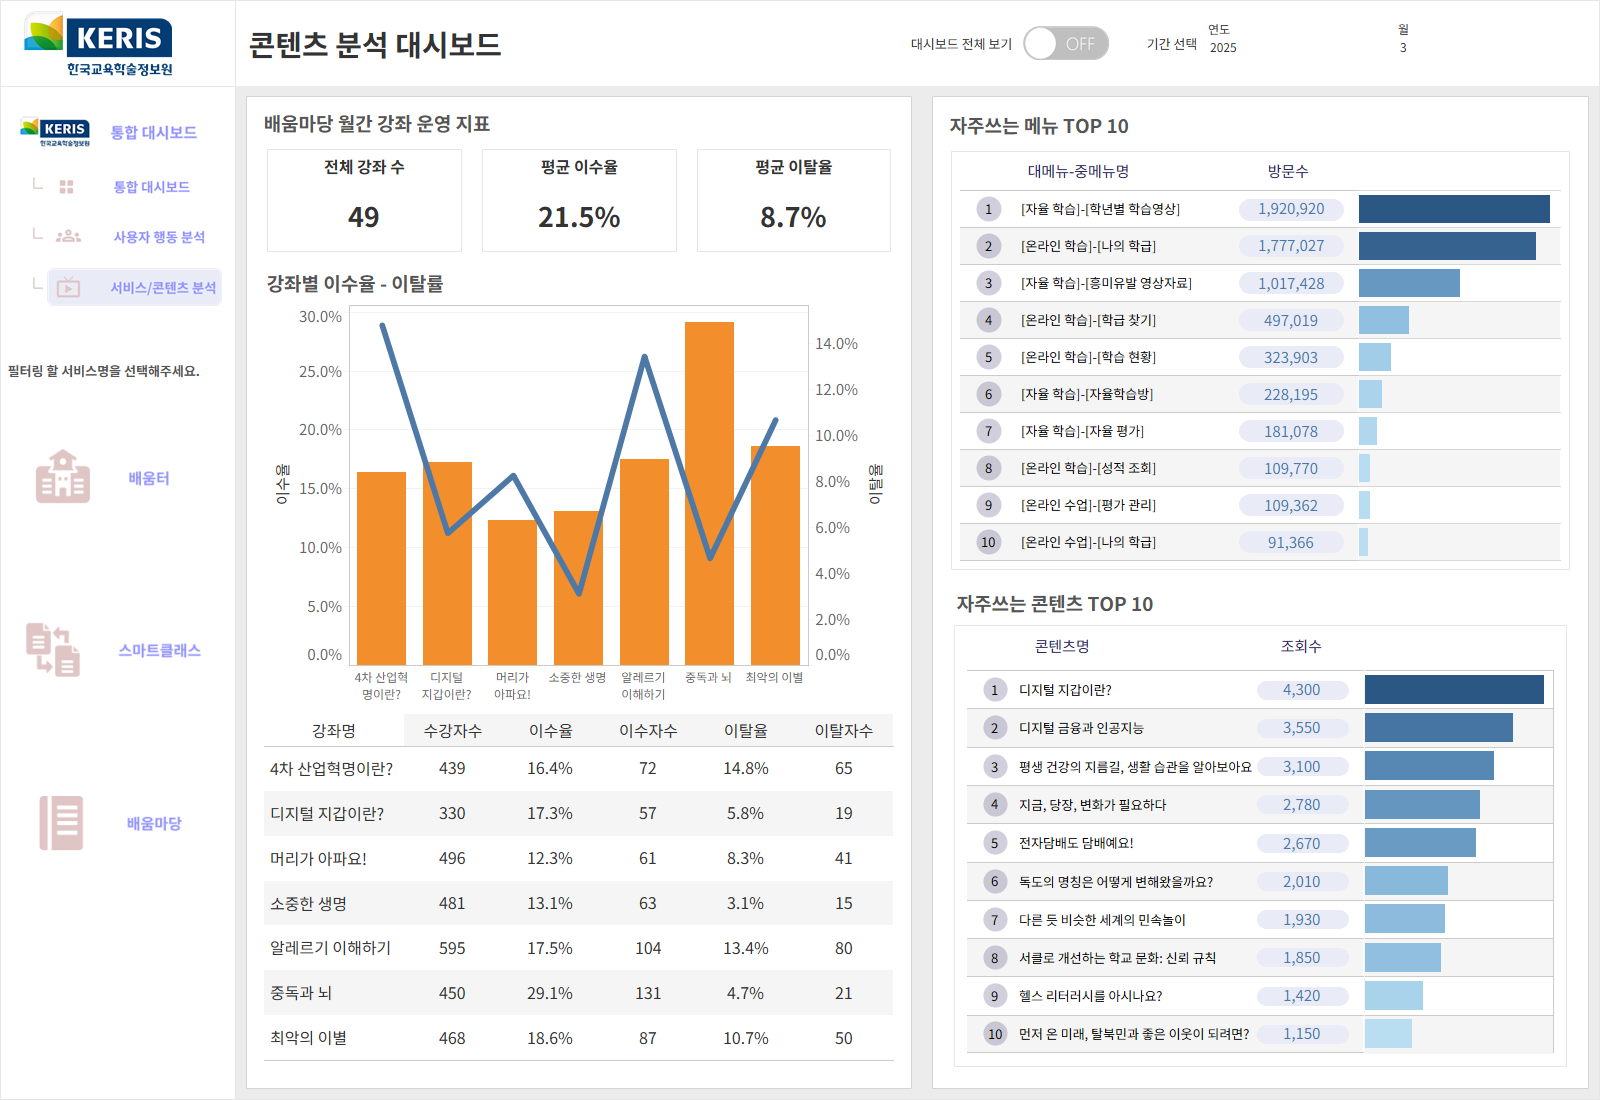
Task: Click the 배움터 school building icon
Action: pyautogui.click(x=62, y=477)
